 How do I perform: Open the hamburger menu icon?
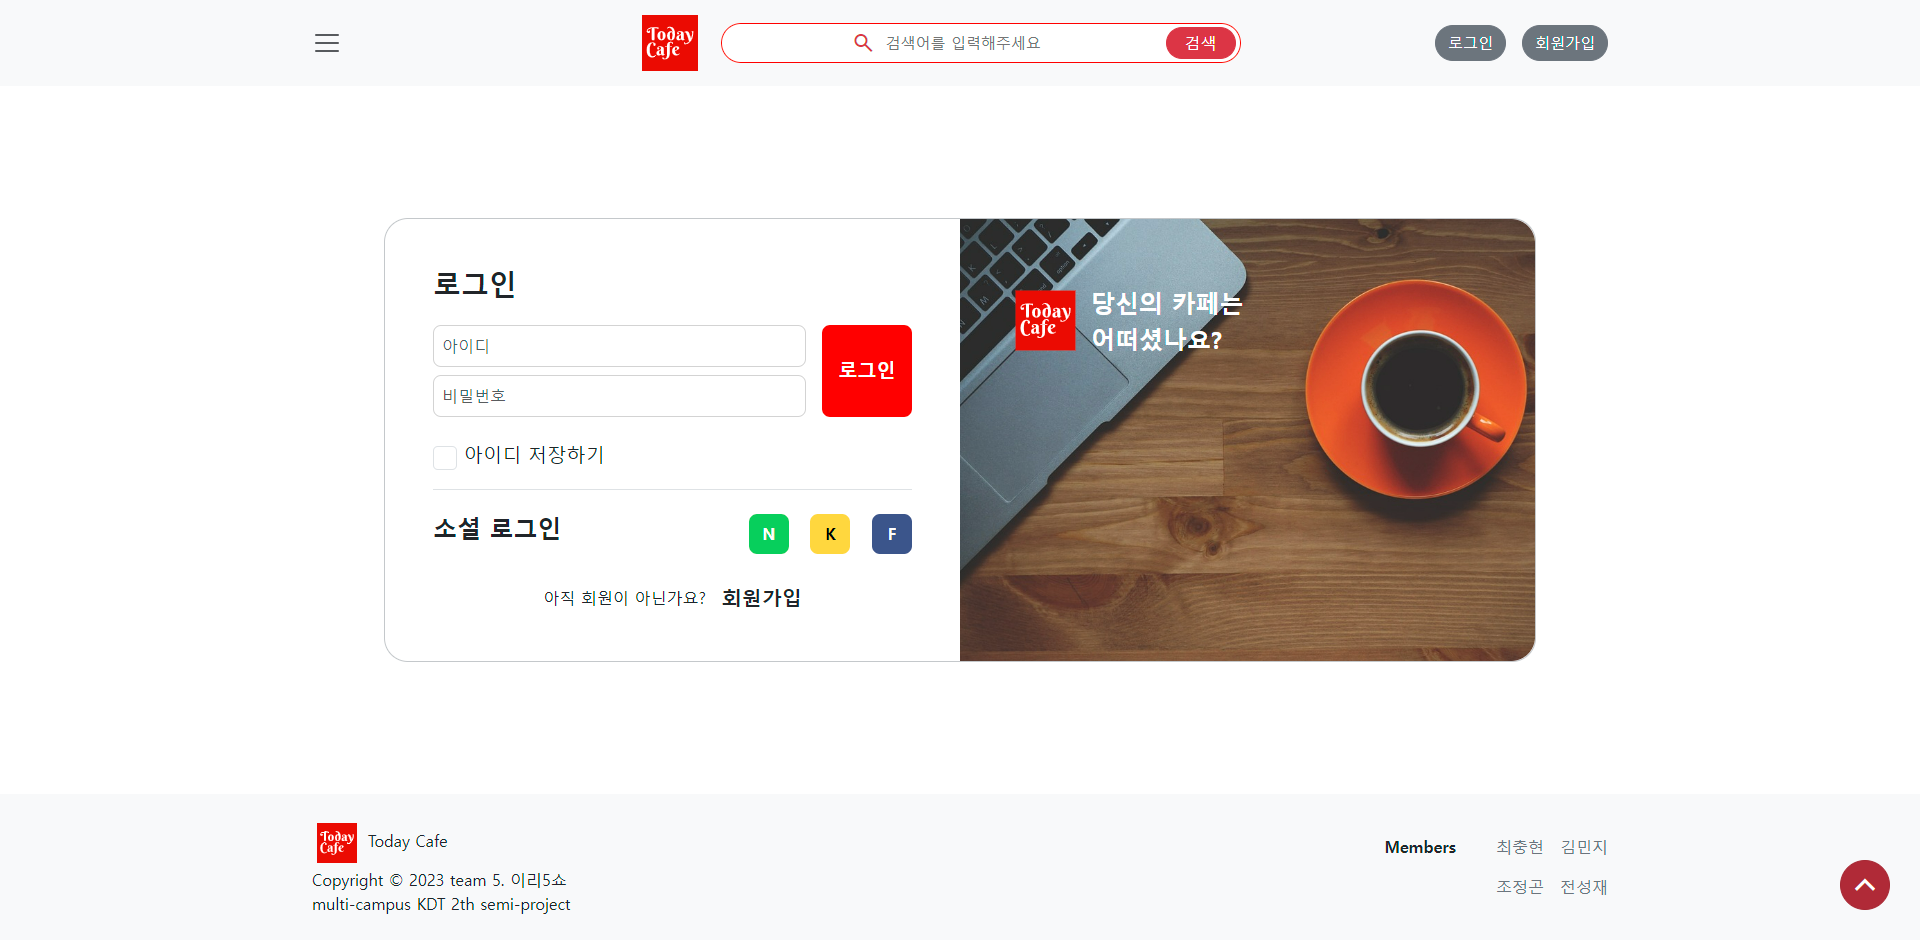(327, 43)
